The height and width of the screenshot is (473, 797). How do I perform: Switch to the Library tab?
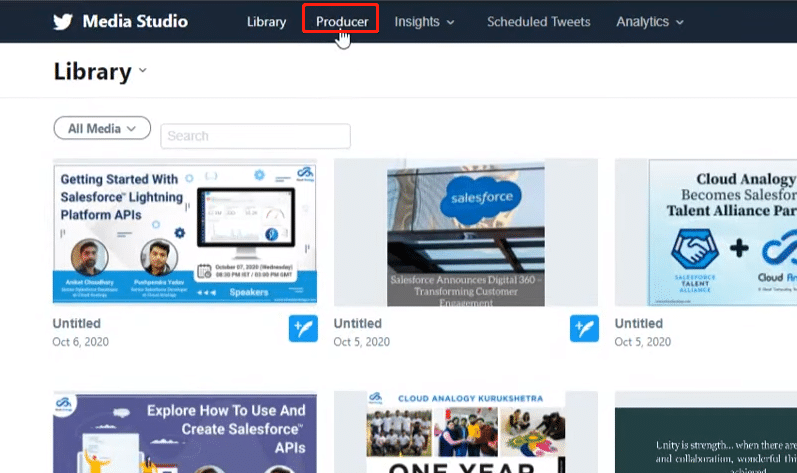266,22
